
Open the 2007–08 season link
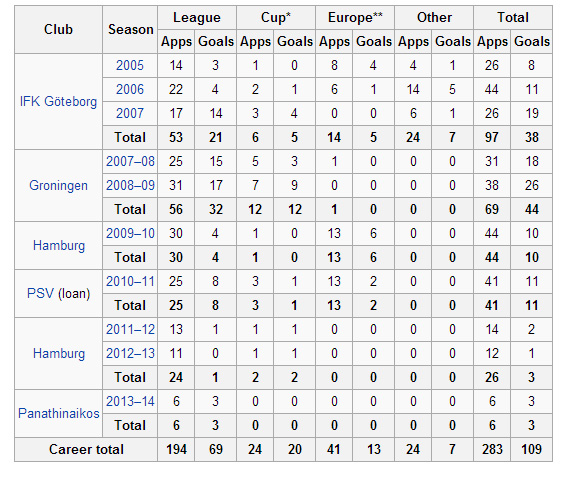click(130, 162)
